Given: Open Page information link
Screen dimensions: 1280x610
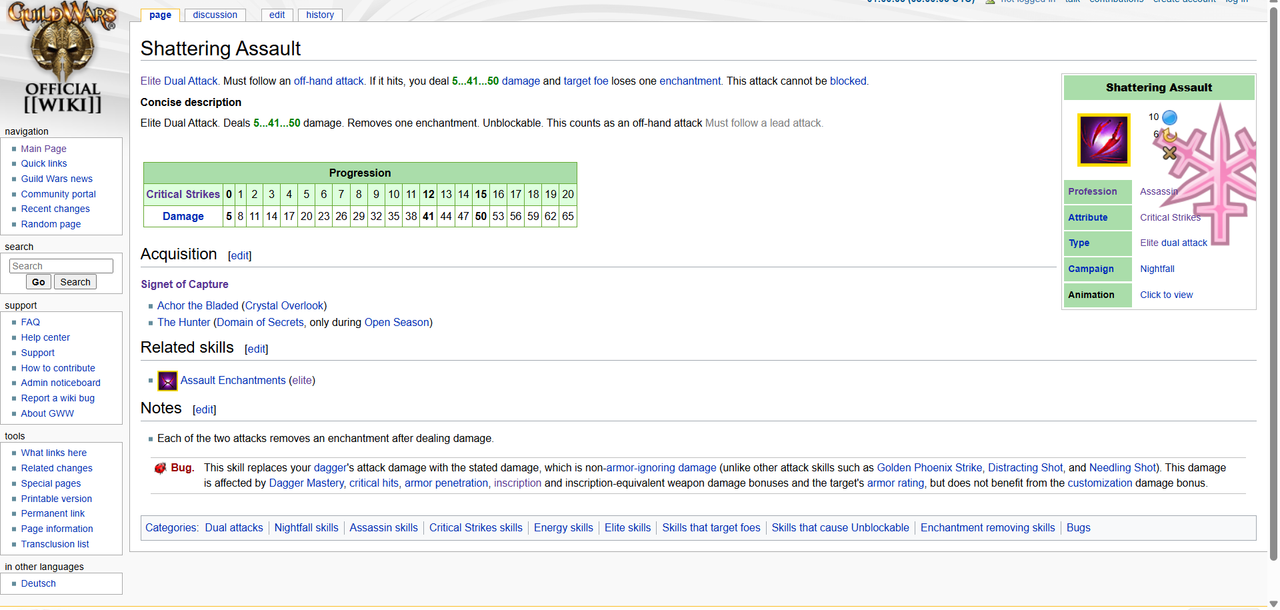Looking at the screenshot, I should (x=57, y=529).
